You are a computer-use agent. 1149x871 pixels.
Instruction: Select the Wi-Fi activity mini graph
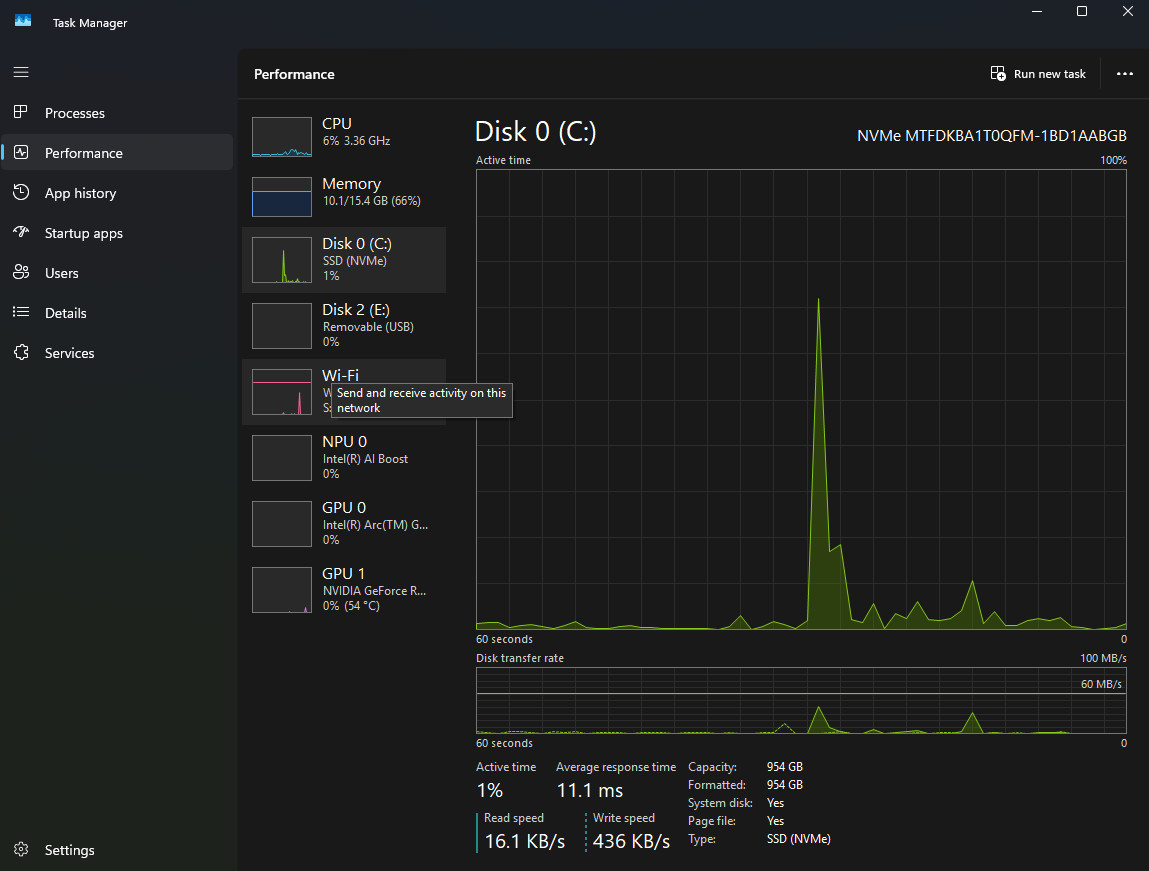point(282,392)
